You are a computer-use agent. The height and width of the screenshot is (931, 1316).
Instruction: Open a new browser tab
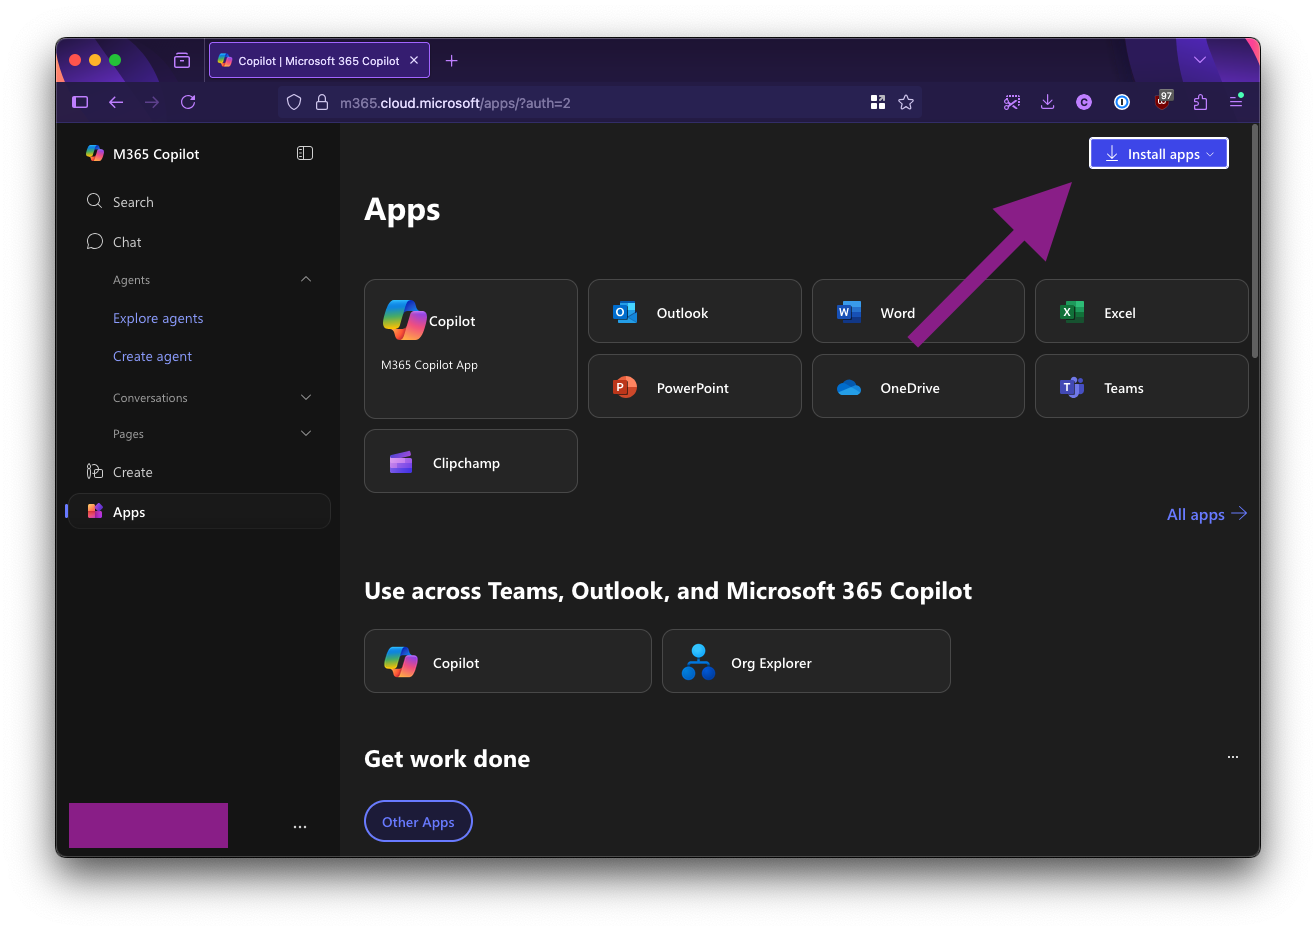[x=452, y=60]
